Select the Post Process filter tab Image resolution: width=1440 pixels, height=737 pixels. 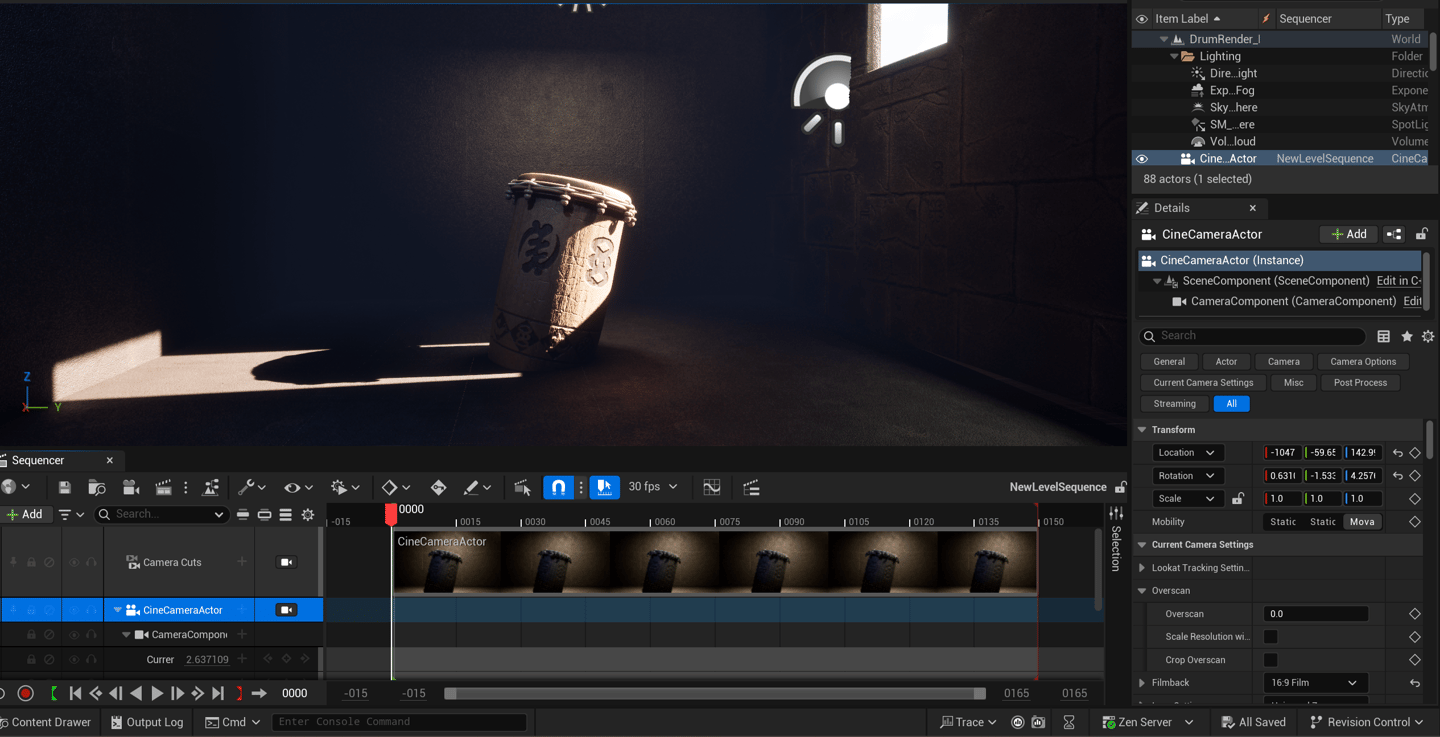[1360, 383]
